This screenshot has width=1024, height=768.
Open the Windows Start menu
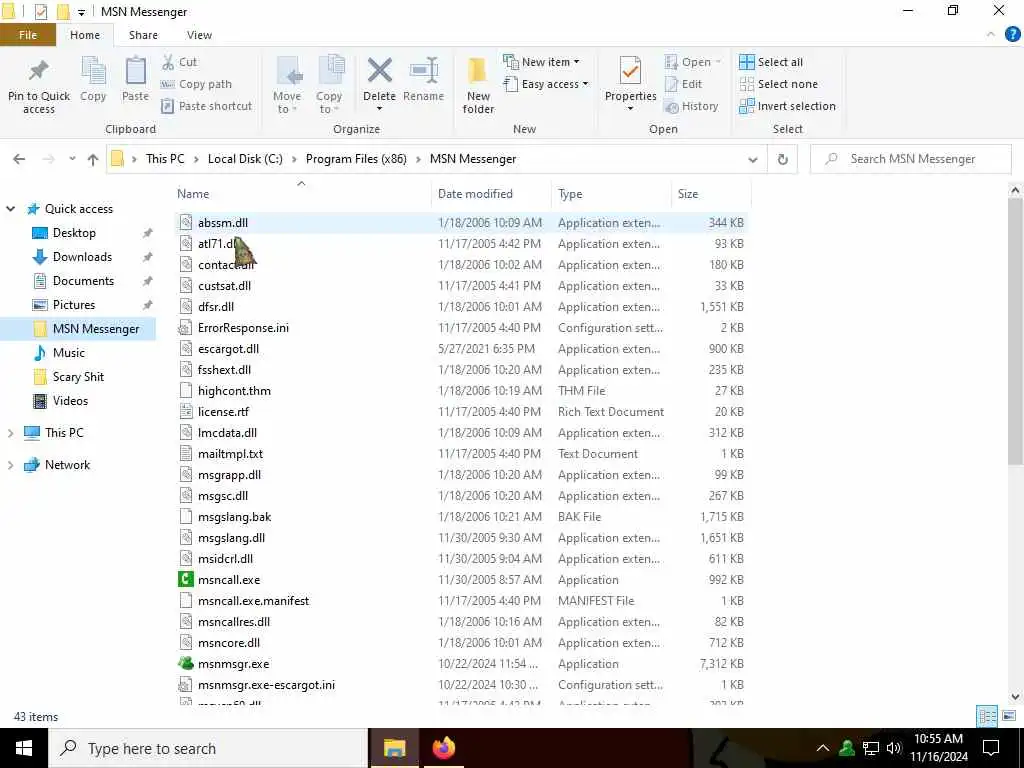(x=24, y=748)
